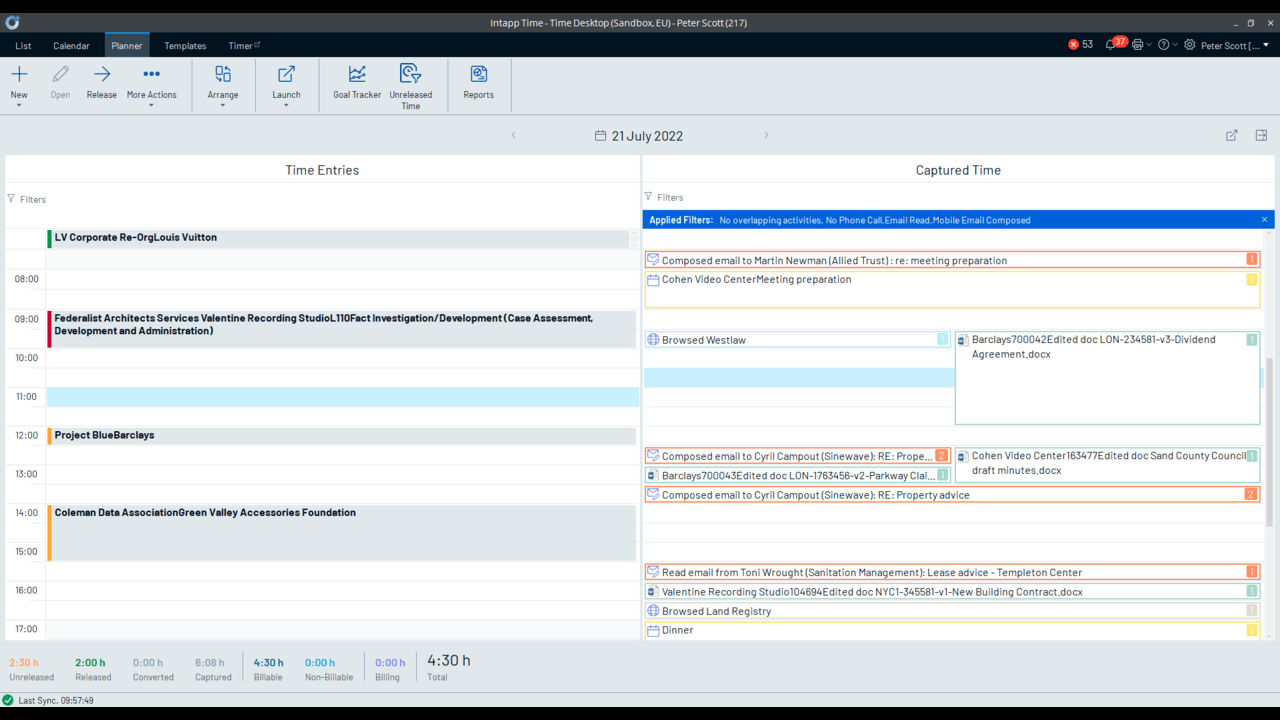The height and width of the screenshot is (720, 1280).
Task: Open the settings gear icon
Action: 1189,45
